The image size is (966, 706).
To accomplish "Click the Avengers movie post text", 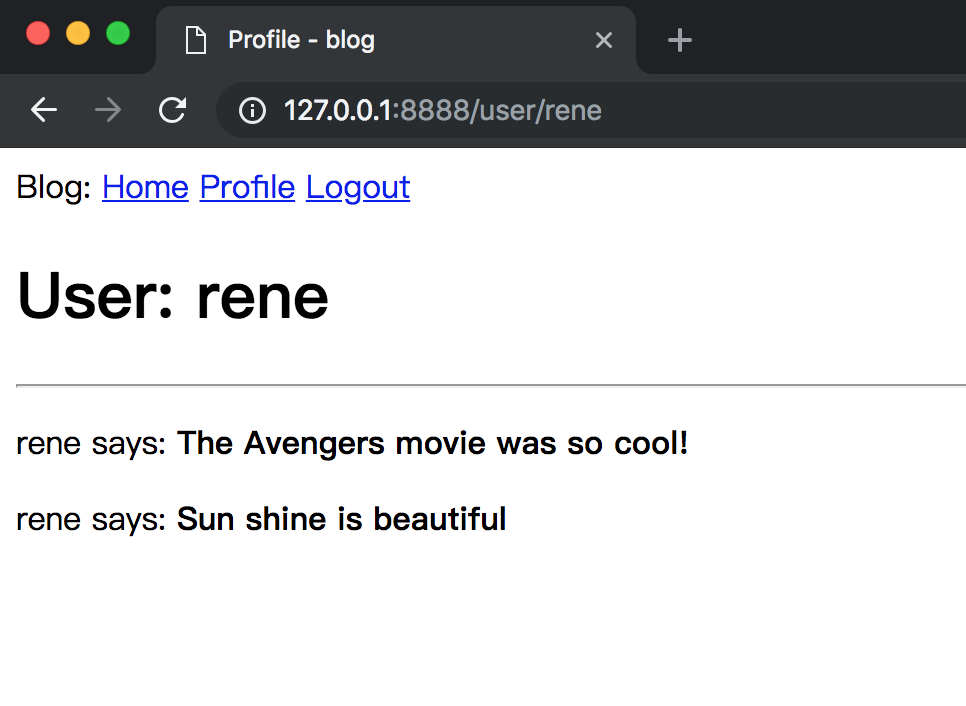I will (x=432, y=443).
